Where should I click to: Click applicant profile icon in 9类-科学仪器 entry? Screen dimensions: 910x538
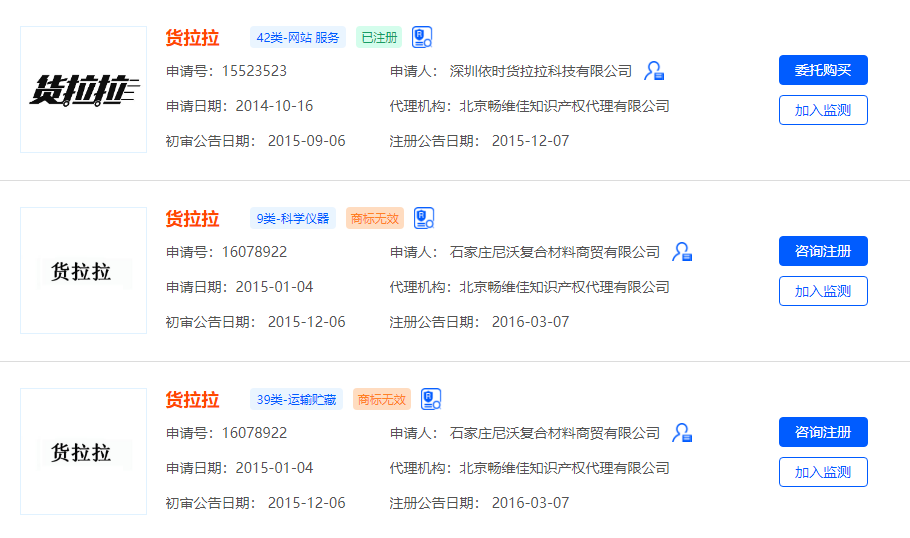click(682, 252)
